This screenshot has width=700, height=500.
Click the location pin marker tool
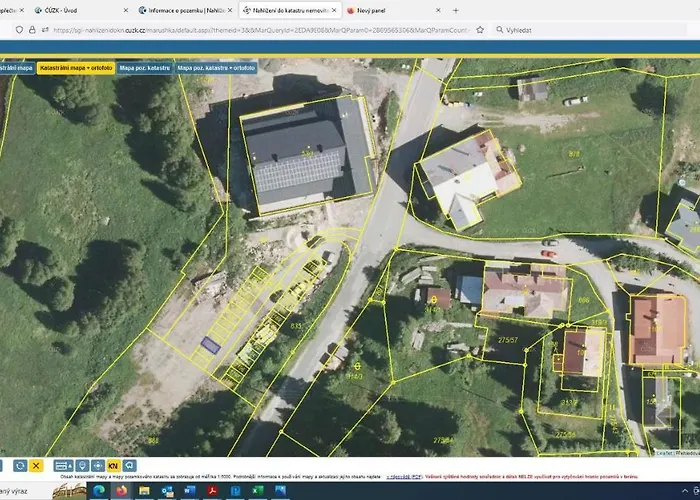(x=82, y=466)
